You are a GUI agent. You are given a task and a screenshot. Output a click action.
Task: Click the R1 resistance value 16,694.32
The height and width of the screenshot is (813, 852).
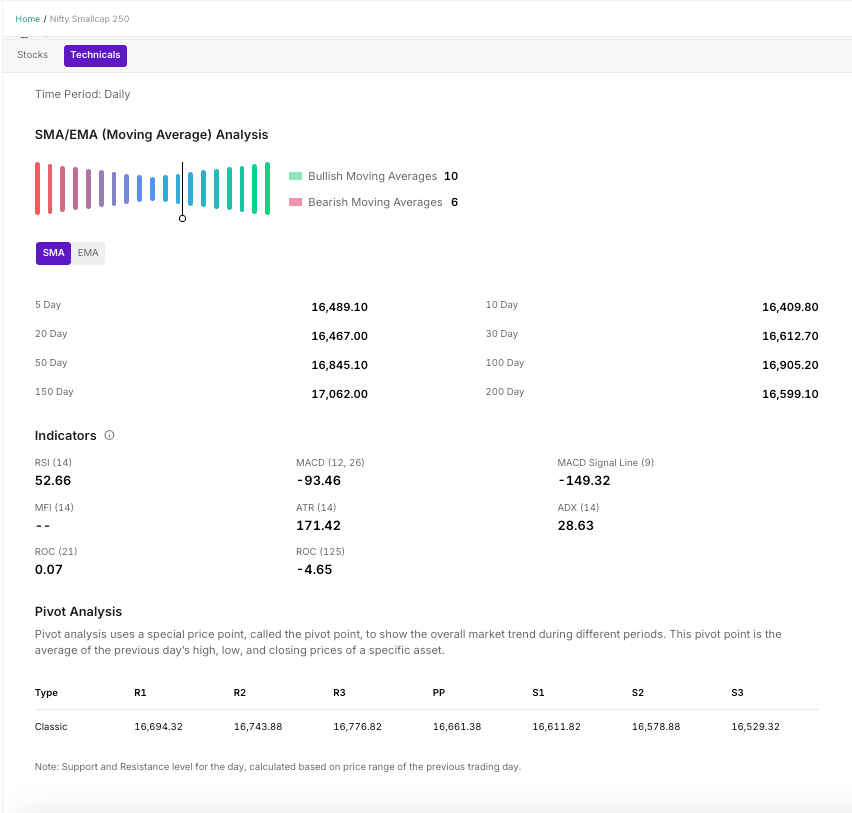click(158, 727)
